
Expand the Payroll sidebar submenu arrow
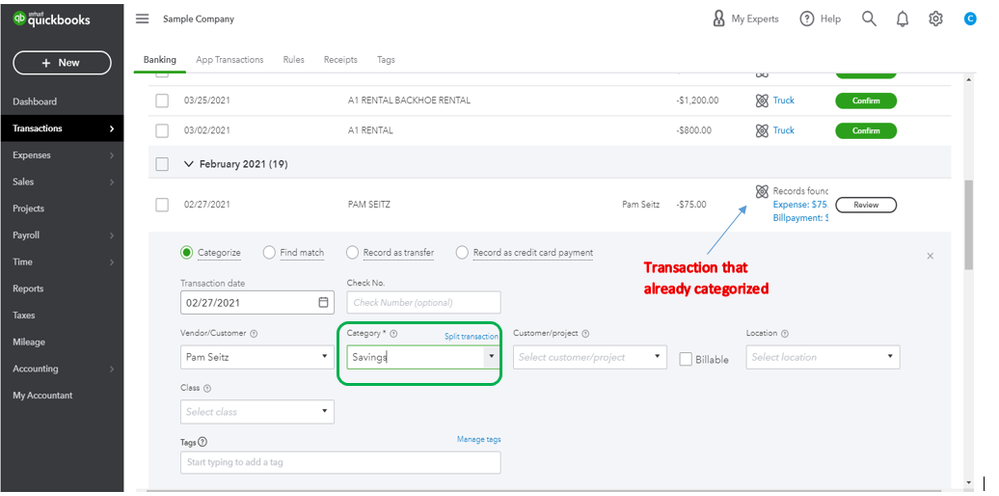point(111,236)
